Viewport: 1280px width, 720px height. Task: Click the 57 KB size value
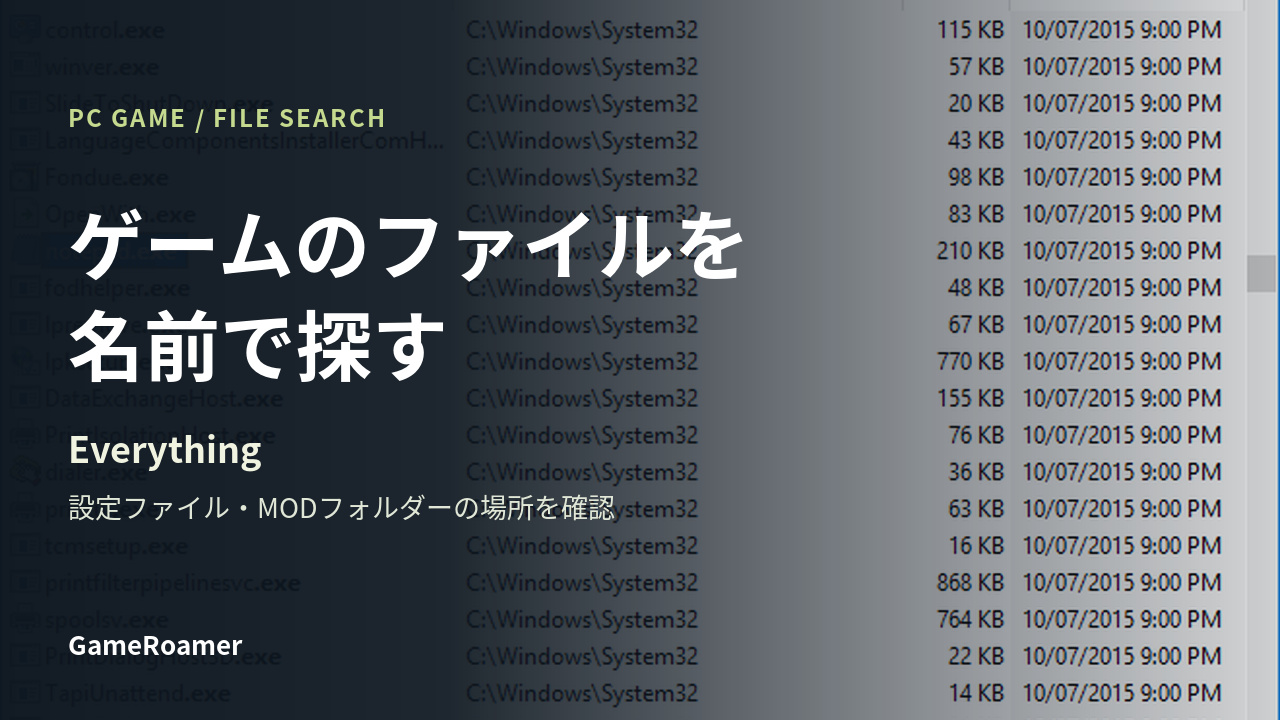(x=976, y=67)
